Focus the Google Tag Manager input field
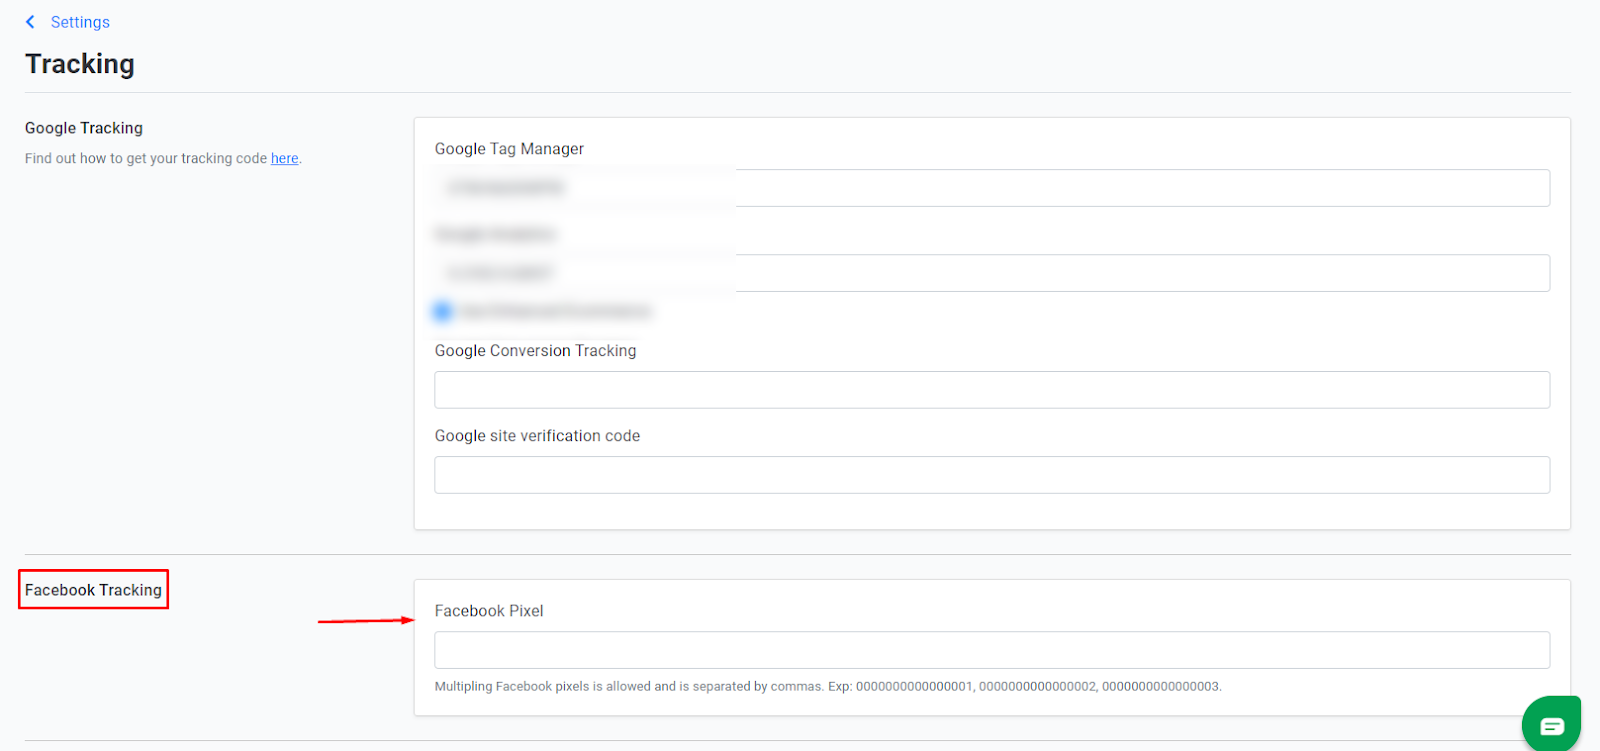The width and height of the screenshot is (1600, 751). click(x=992, y=188)
